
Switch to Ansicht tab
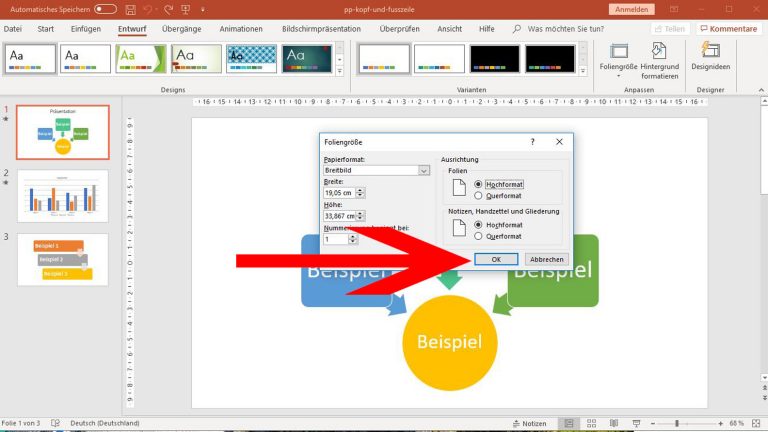450,29
